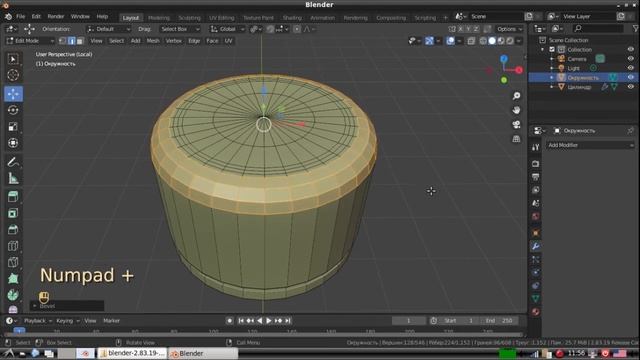Play the animation forward
The image size is (640, 360).
click(x=269, y=321)
